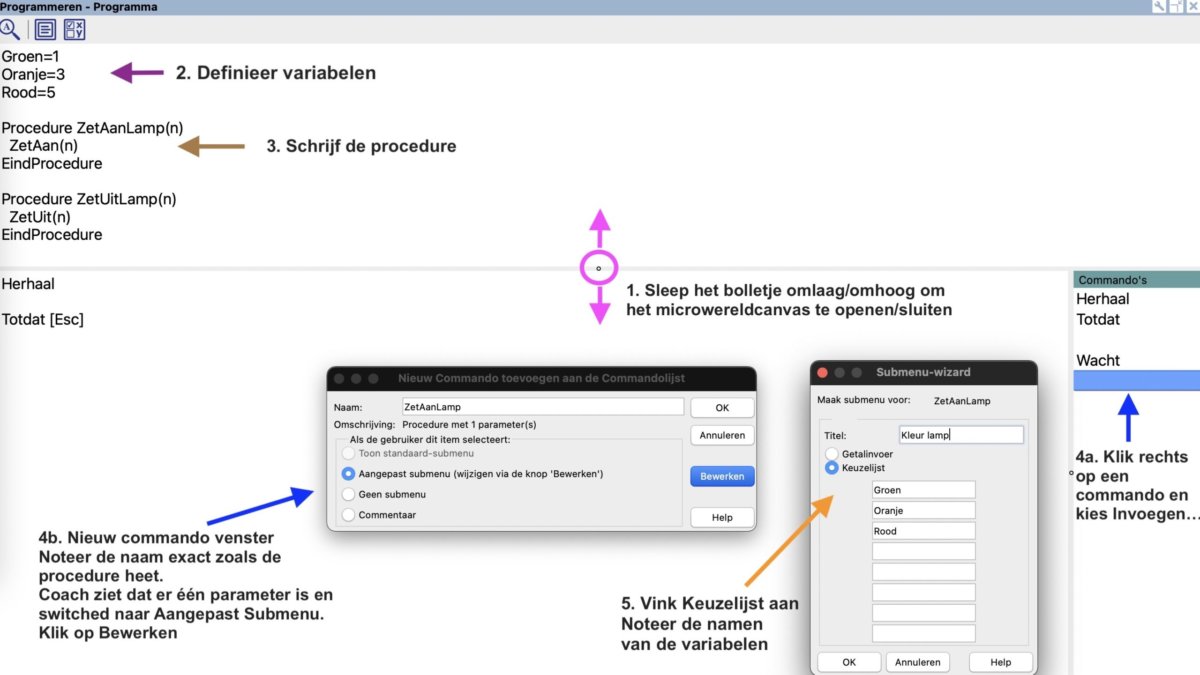Click the undock window icon next to wrench
Image resolution: width=1200 pixels, height=675 pixels.
coord(1175,7)
